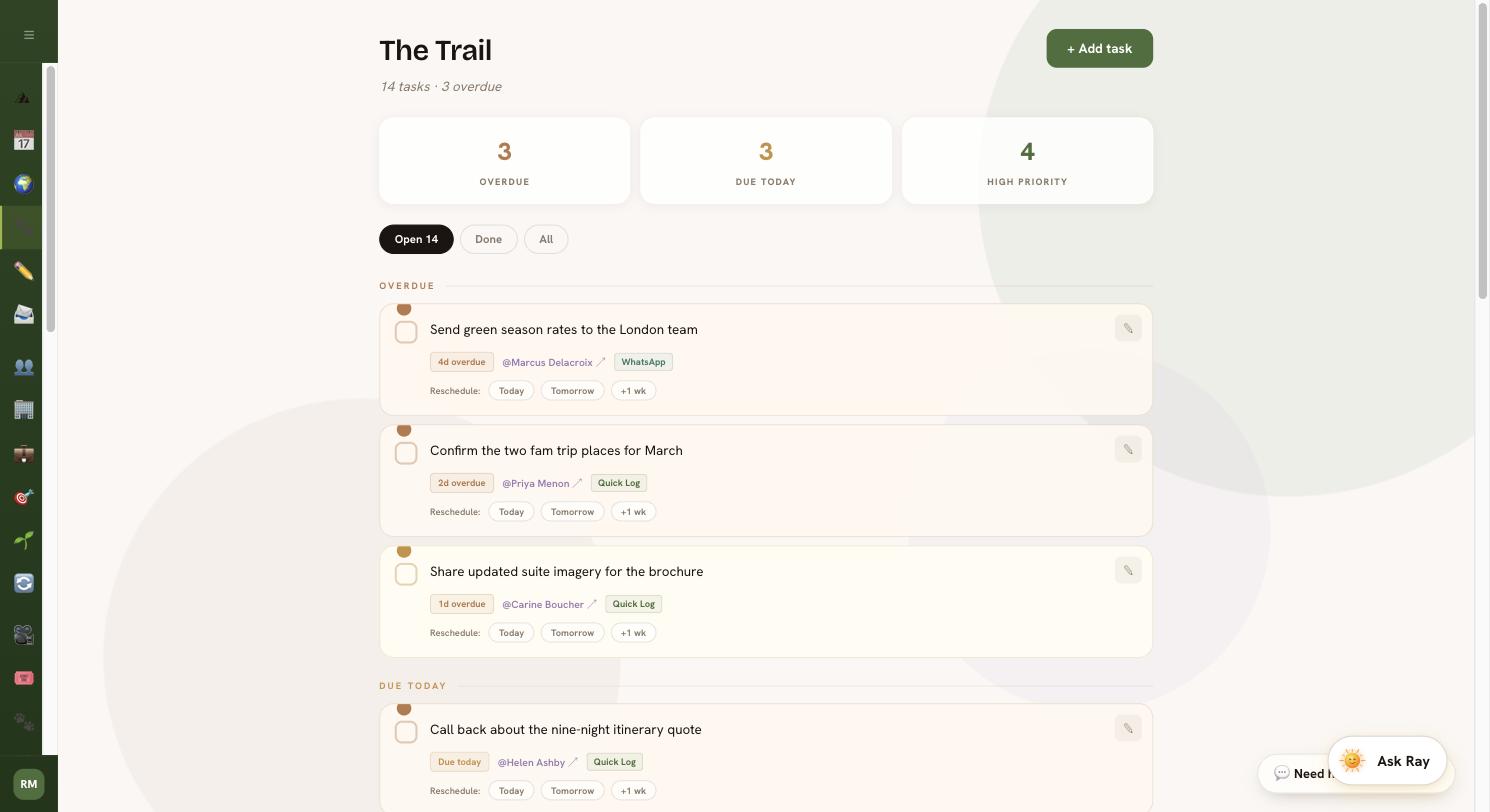1490x812 pixels.
Task: Reschedule fam trip task to Tomorrow
Action: tap(572, 512)
